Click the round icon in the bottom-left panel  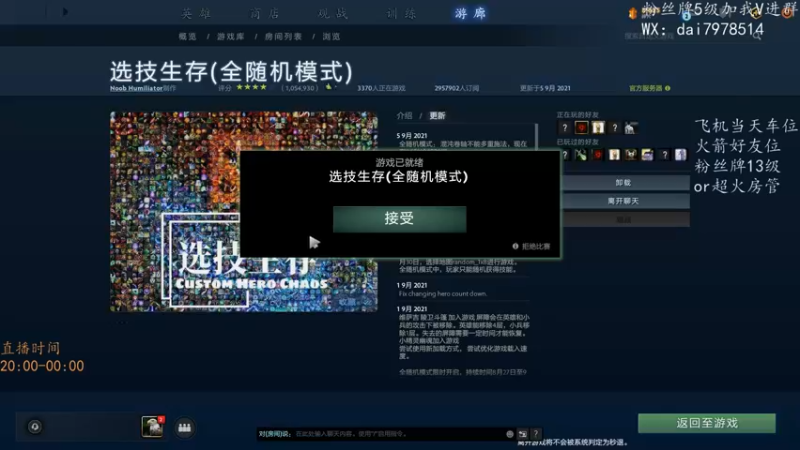tap(35, 427)
